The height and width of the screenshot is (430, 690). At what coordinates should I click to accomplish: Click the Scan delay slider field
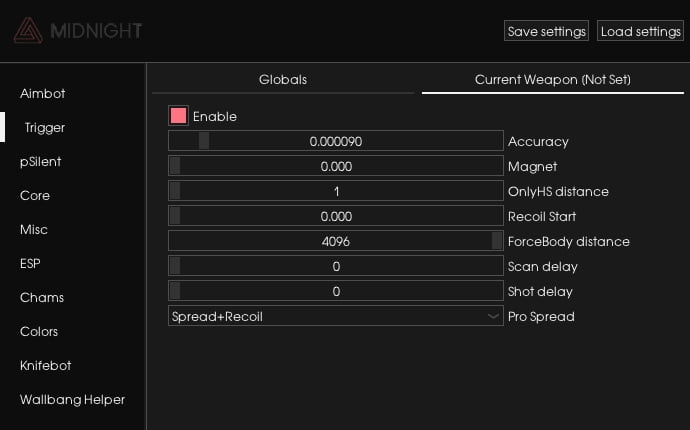(x=336, y=266)
